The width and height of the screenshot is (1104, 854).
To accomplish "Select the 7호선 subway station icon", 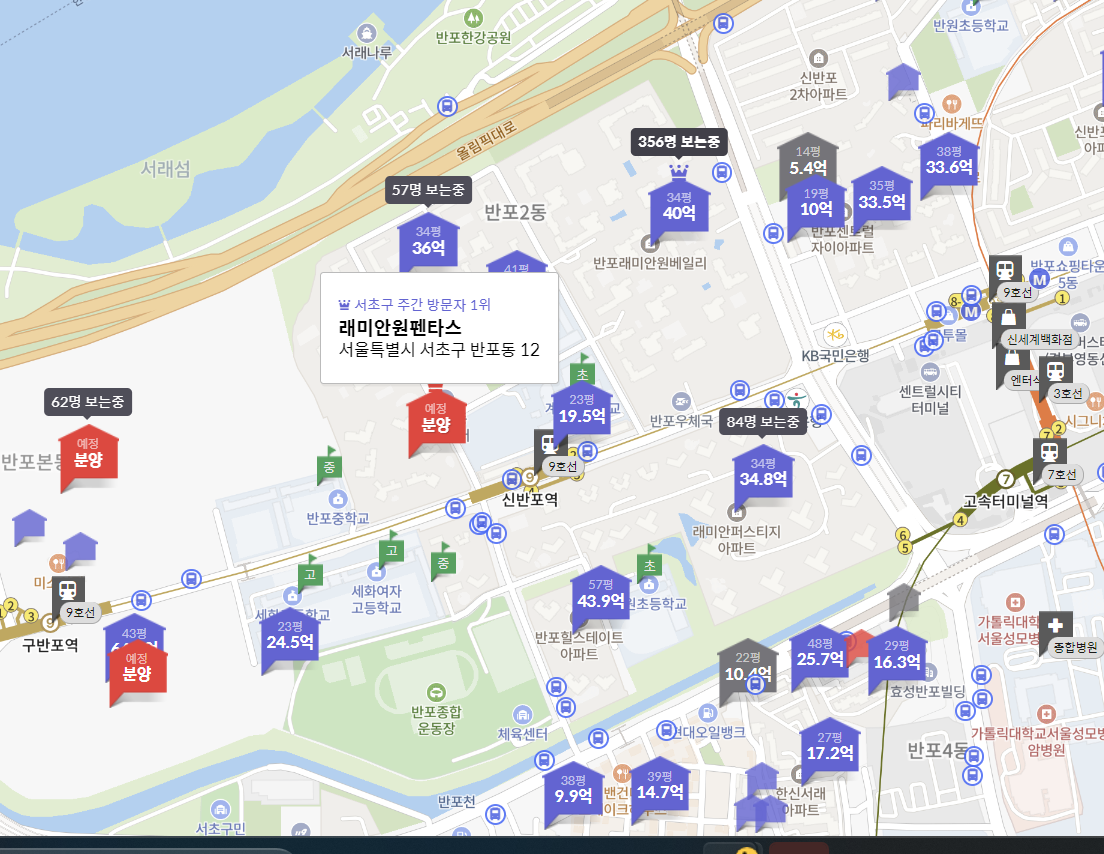I will [1049, 453].
